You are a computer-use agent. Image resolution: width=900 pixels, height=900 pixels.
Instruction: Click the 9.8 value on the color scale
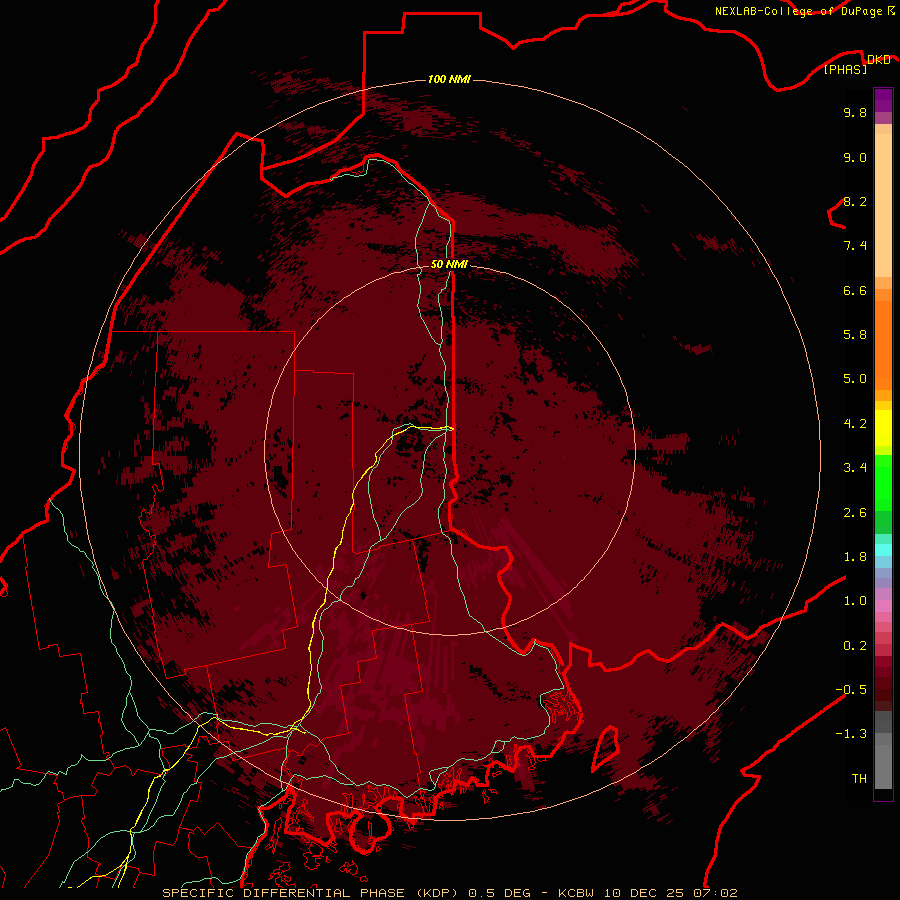coord(855,113)
